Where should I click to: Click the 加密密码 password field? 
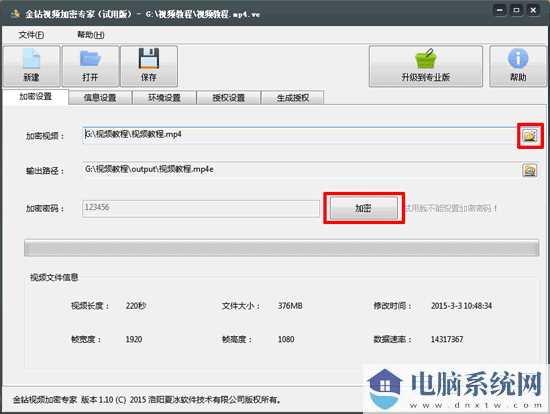(x=201, y=208)
